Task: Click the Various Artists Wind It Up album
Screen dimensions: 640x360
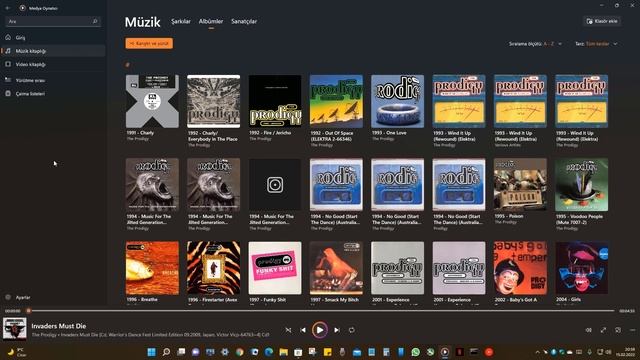Action: pos(520,102)
